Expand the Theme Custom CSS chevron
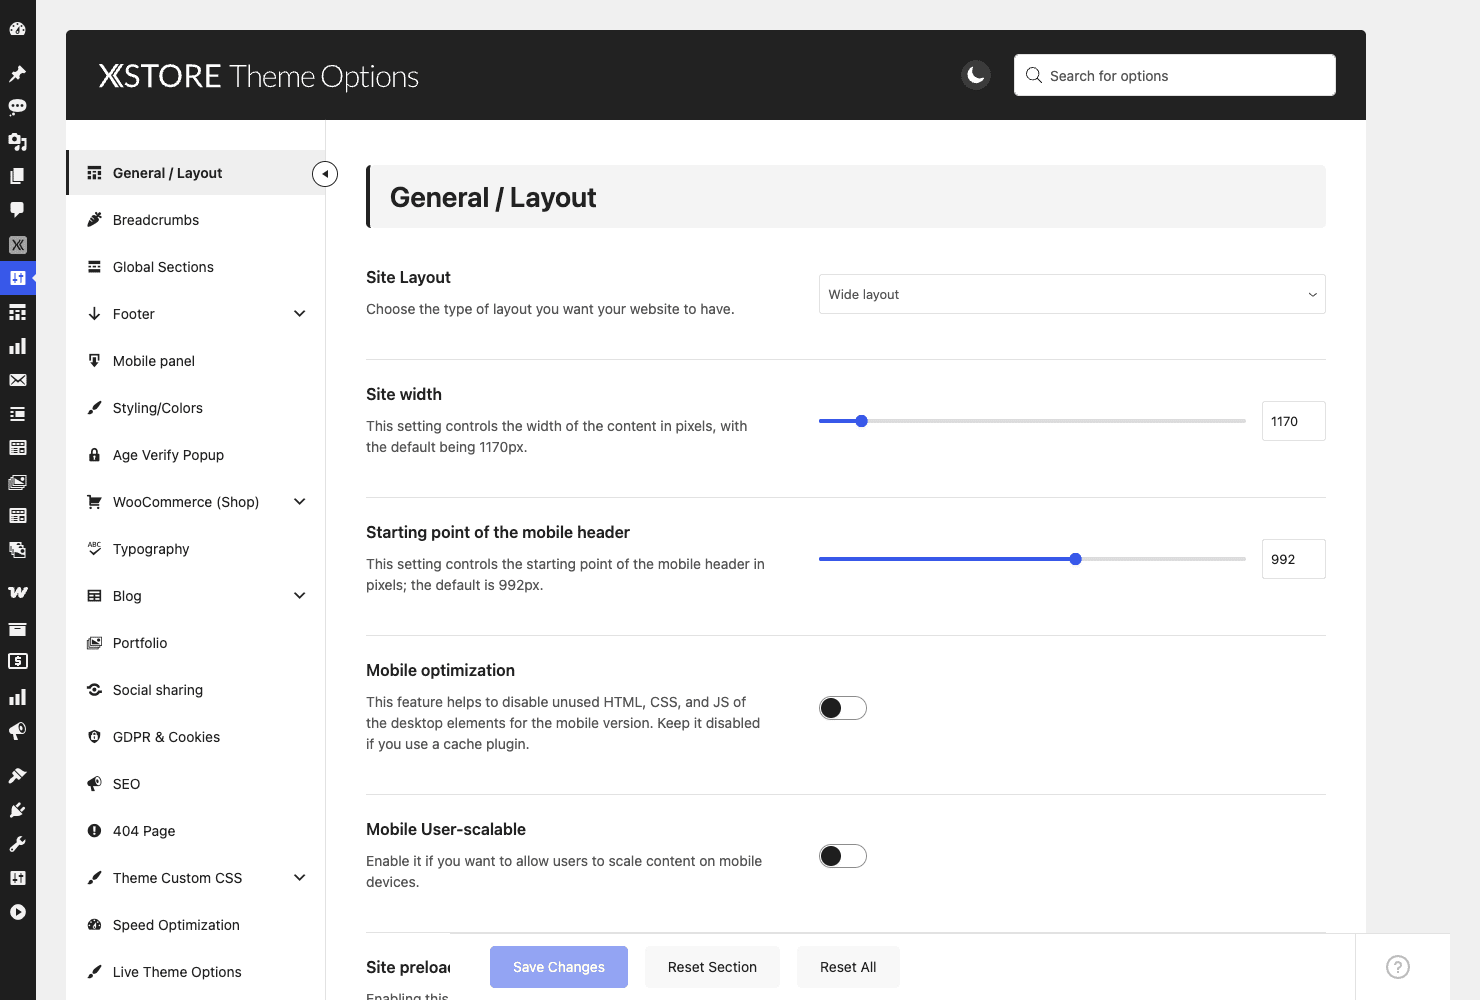Screen dimensions: 1480x1000 [x=299, y=878]
